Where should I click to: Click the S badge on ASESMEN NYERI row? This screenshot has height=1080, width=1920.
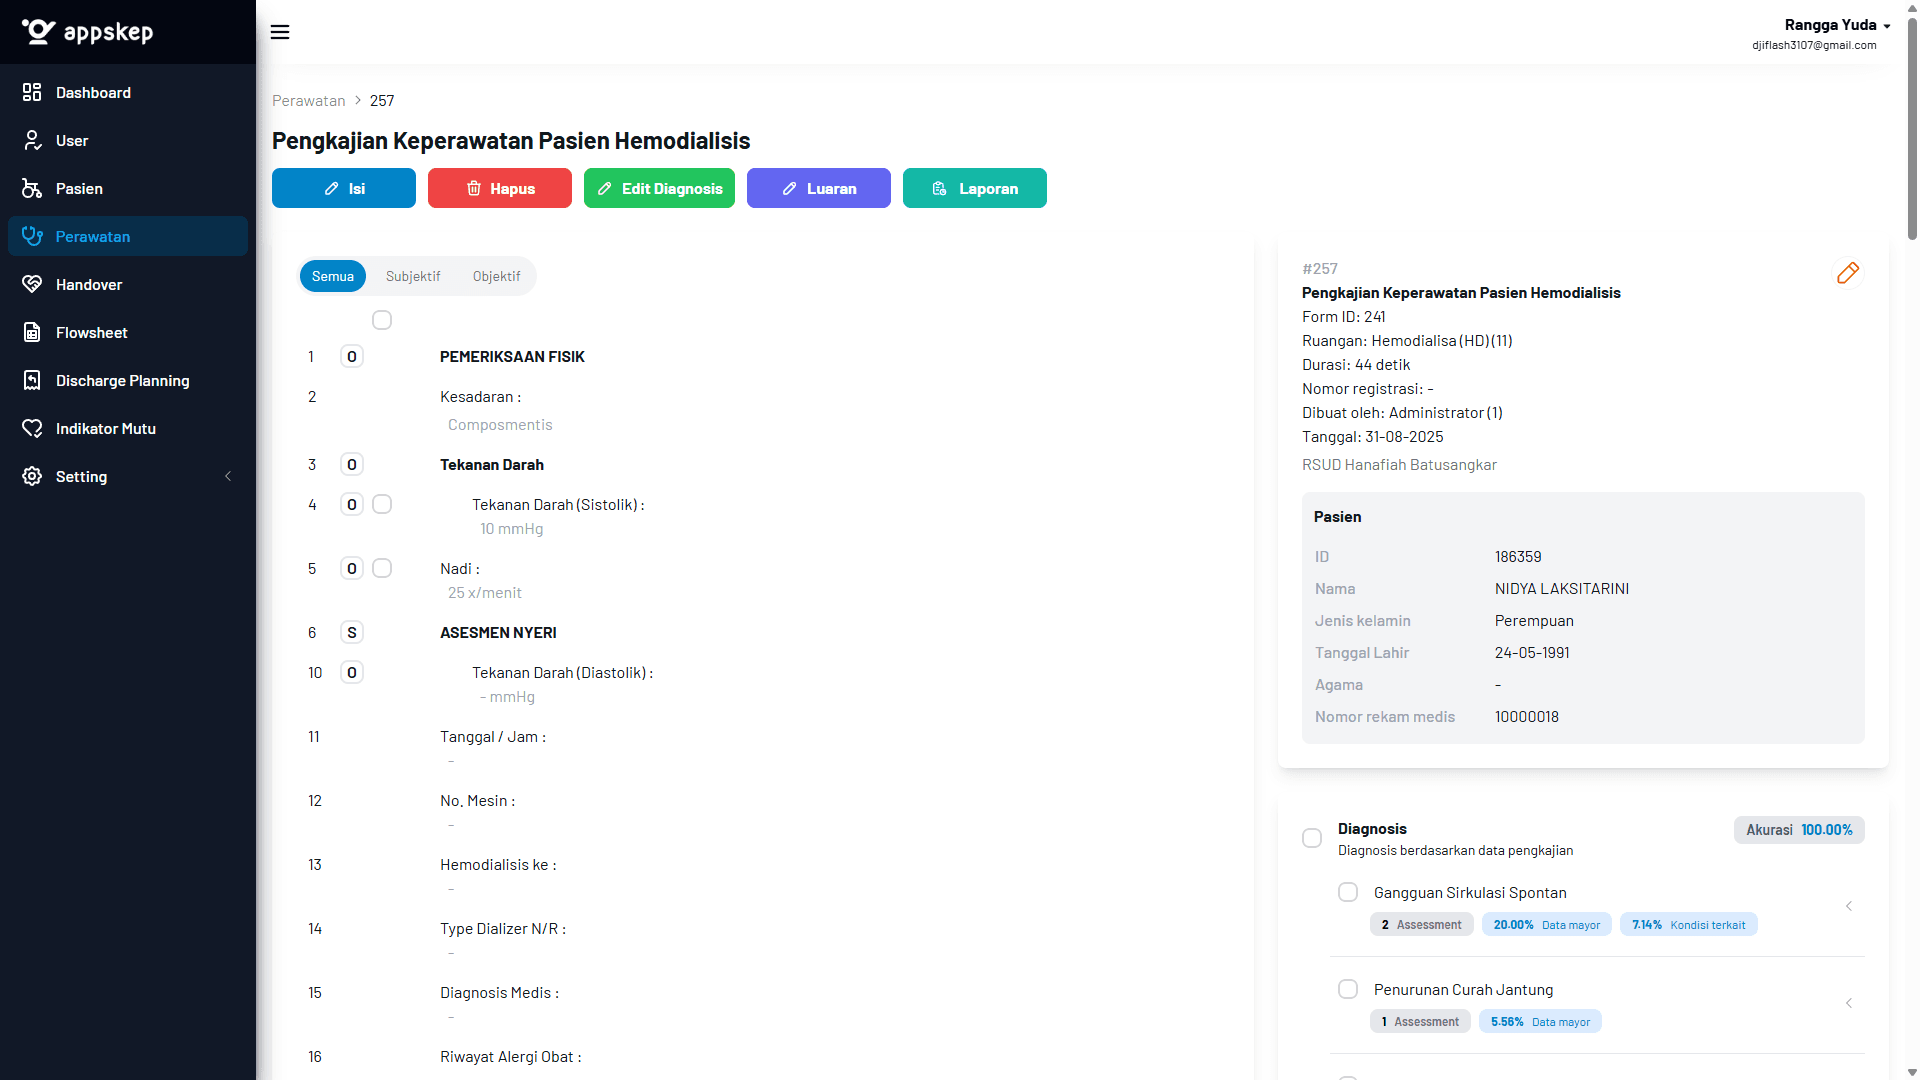click(352, 633)
